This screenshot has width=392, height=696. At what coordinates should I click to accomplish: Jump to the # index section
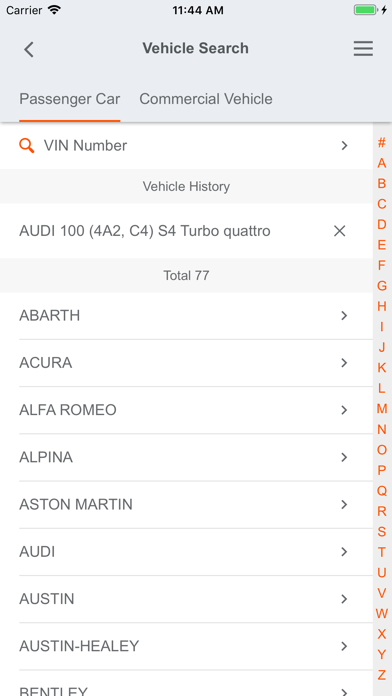point(382,143)
